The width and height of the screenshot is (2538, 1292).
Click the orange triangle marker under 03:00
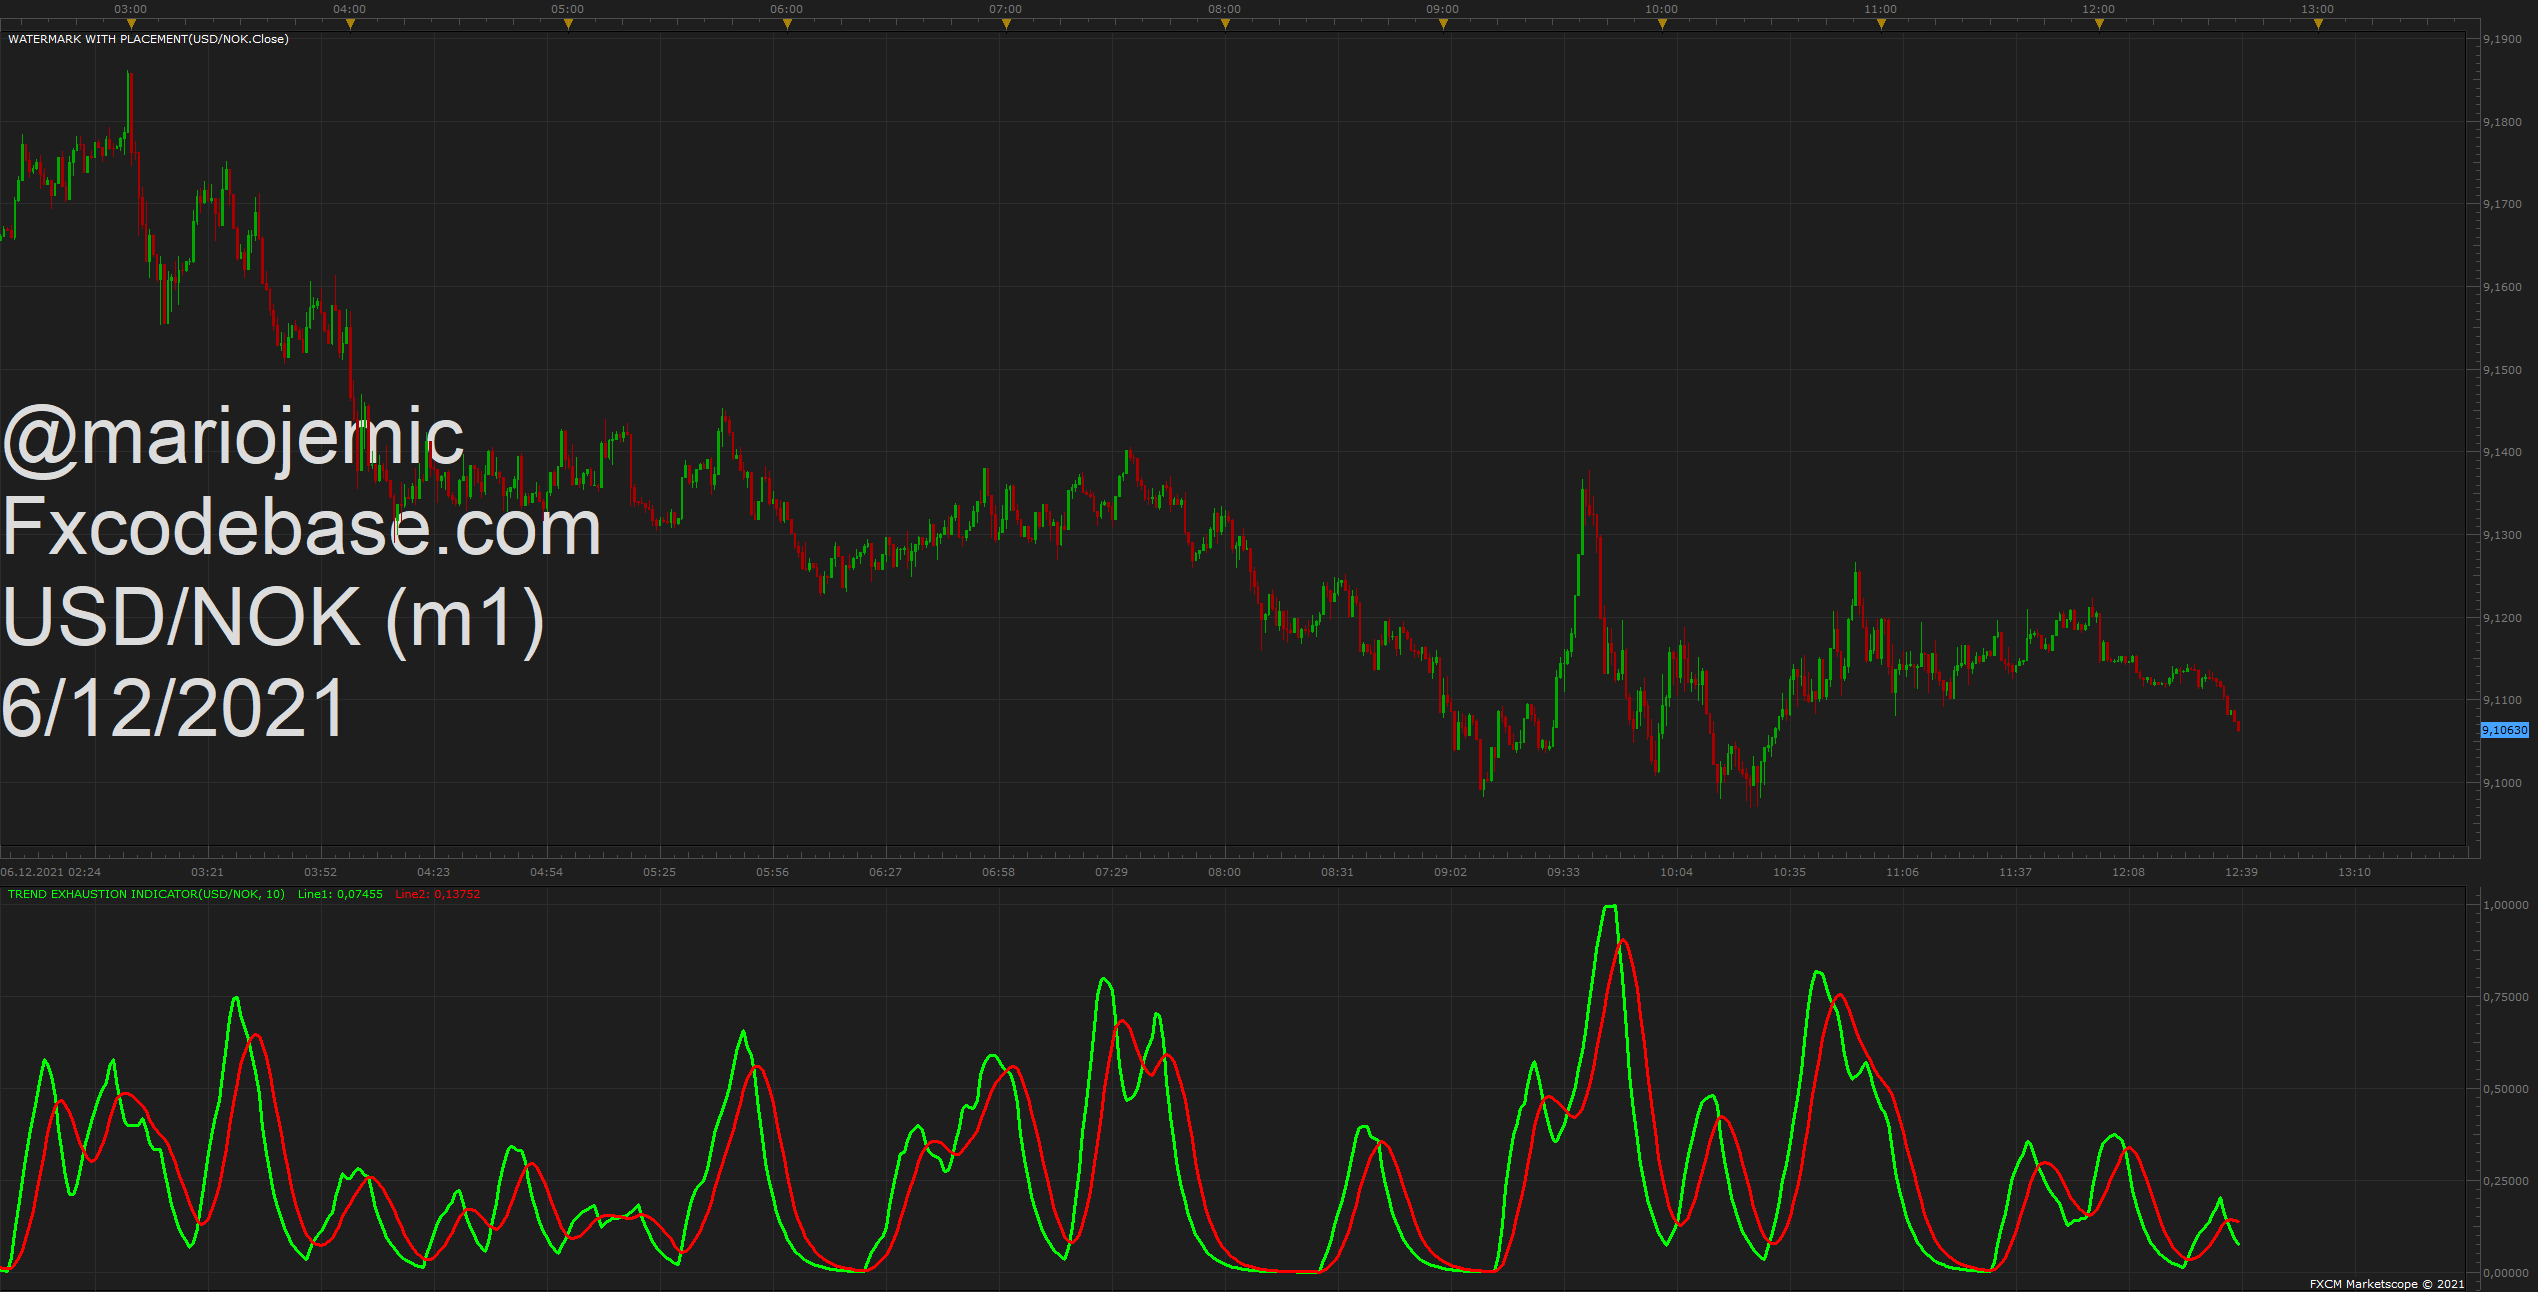click(x=131, y=24)
